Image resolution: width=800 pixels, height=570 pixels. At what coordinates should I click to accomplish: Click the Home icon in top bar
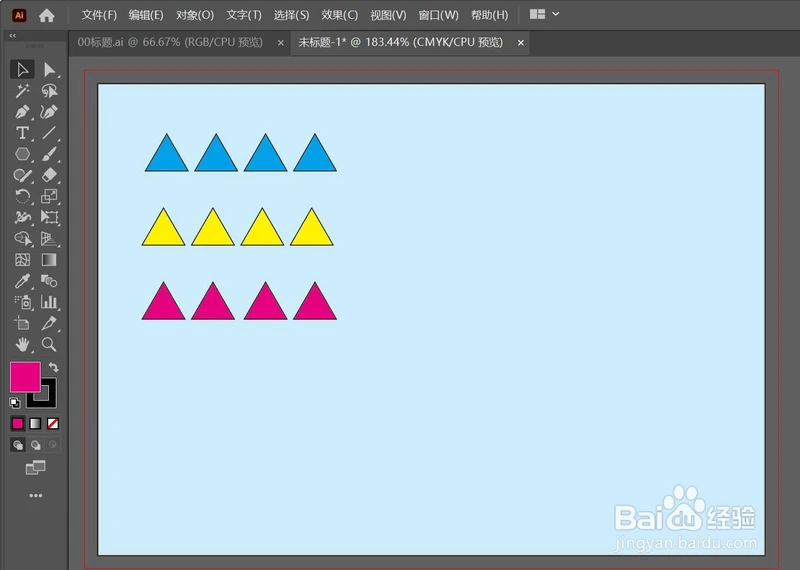click(x=46, y=15)
